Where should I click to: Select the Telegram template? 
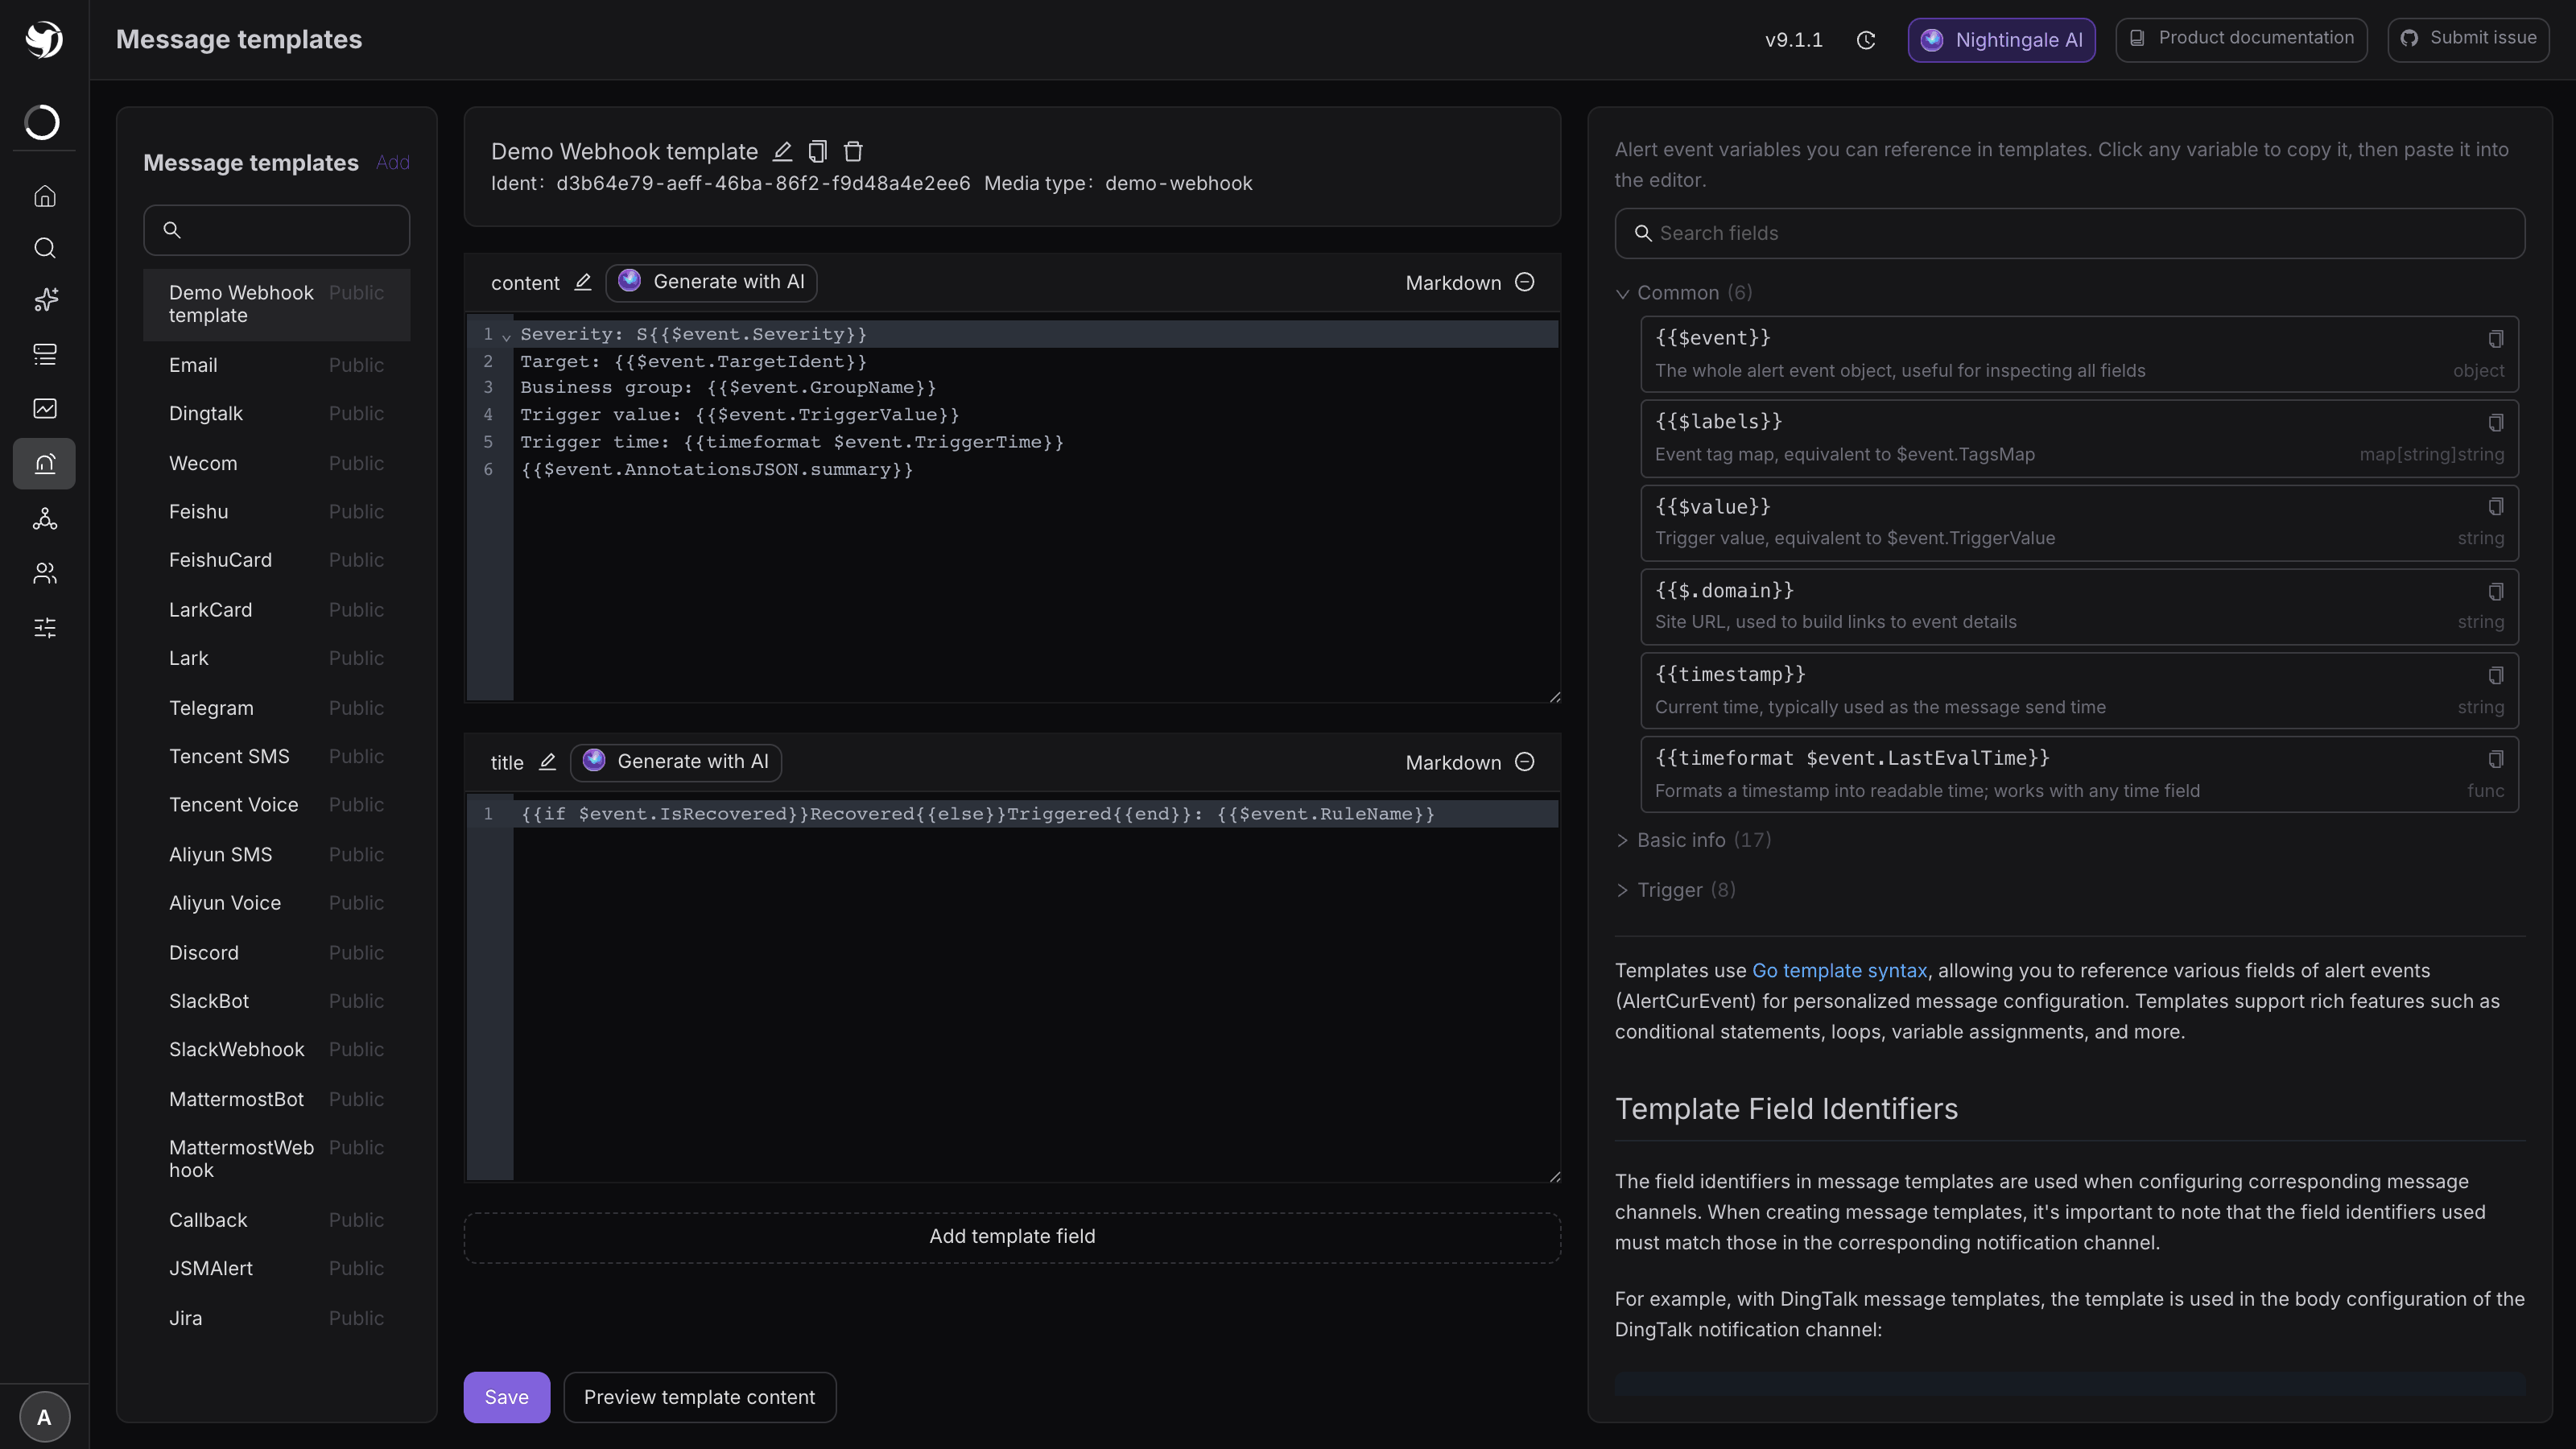(276, 708)
